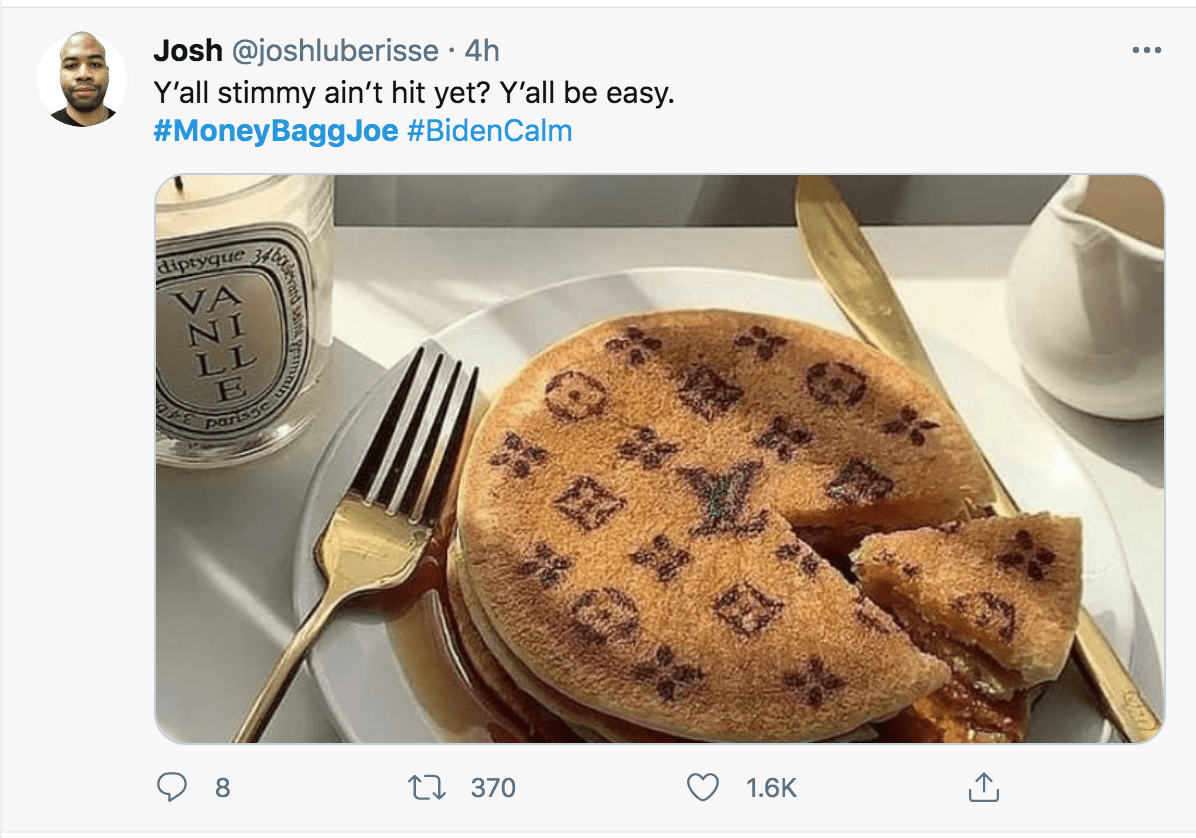Open the #MoneyBaggJoe hashtag

click(x=276, y=131)
